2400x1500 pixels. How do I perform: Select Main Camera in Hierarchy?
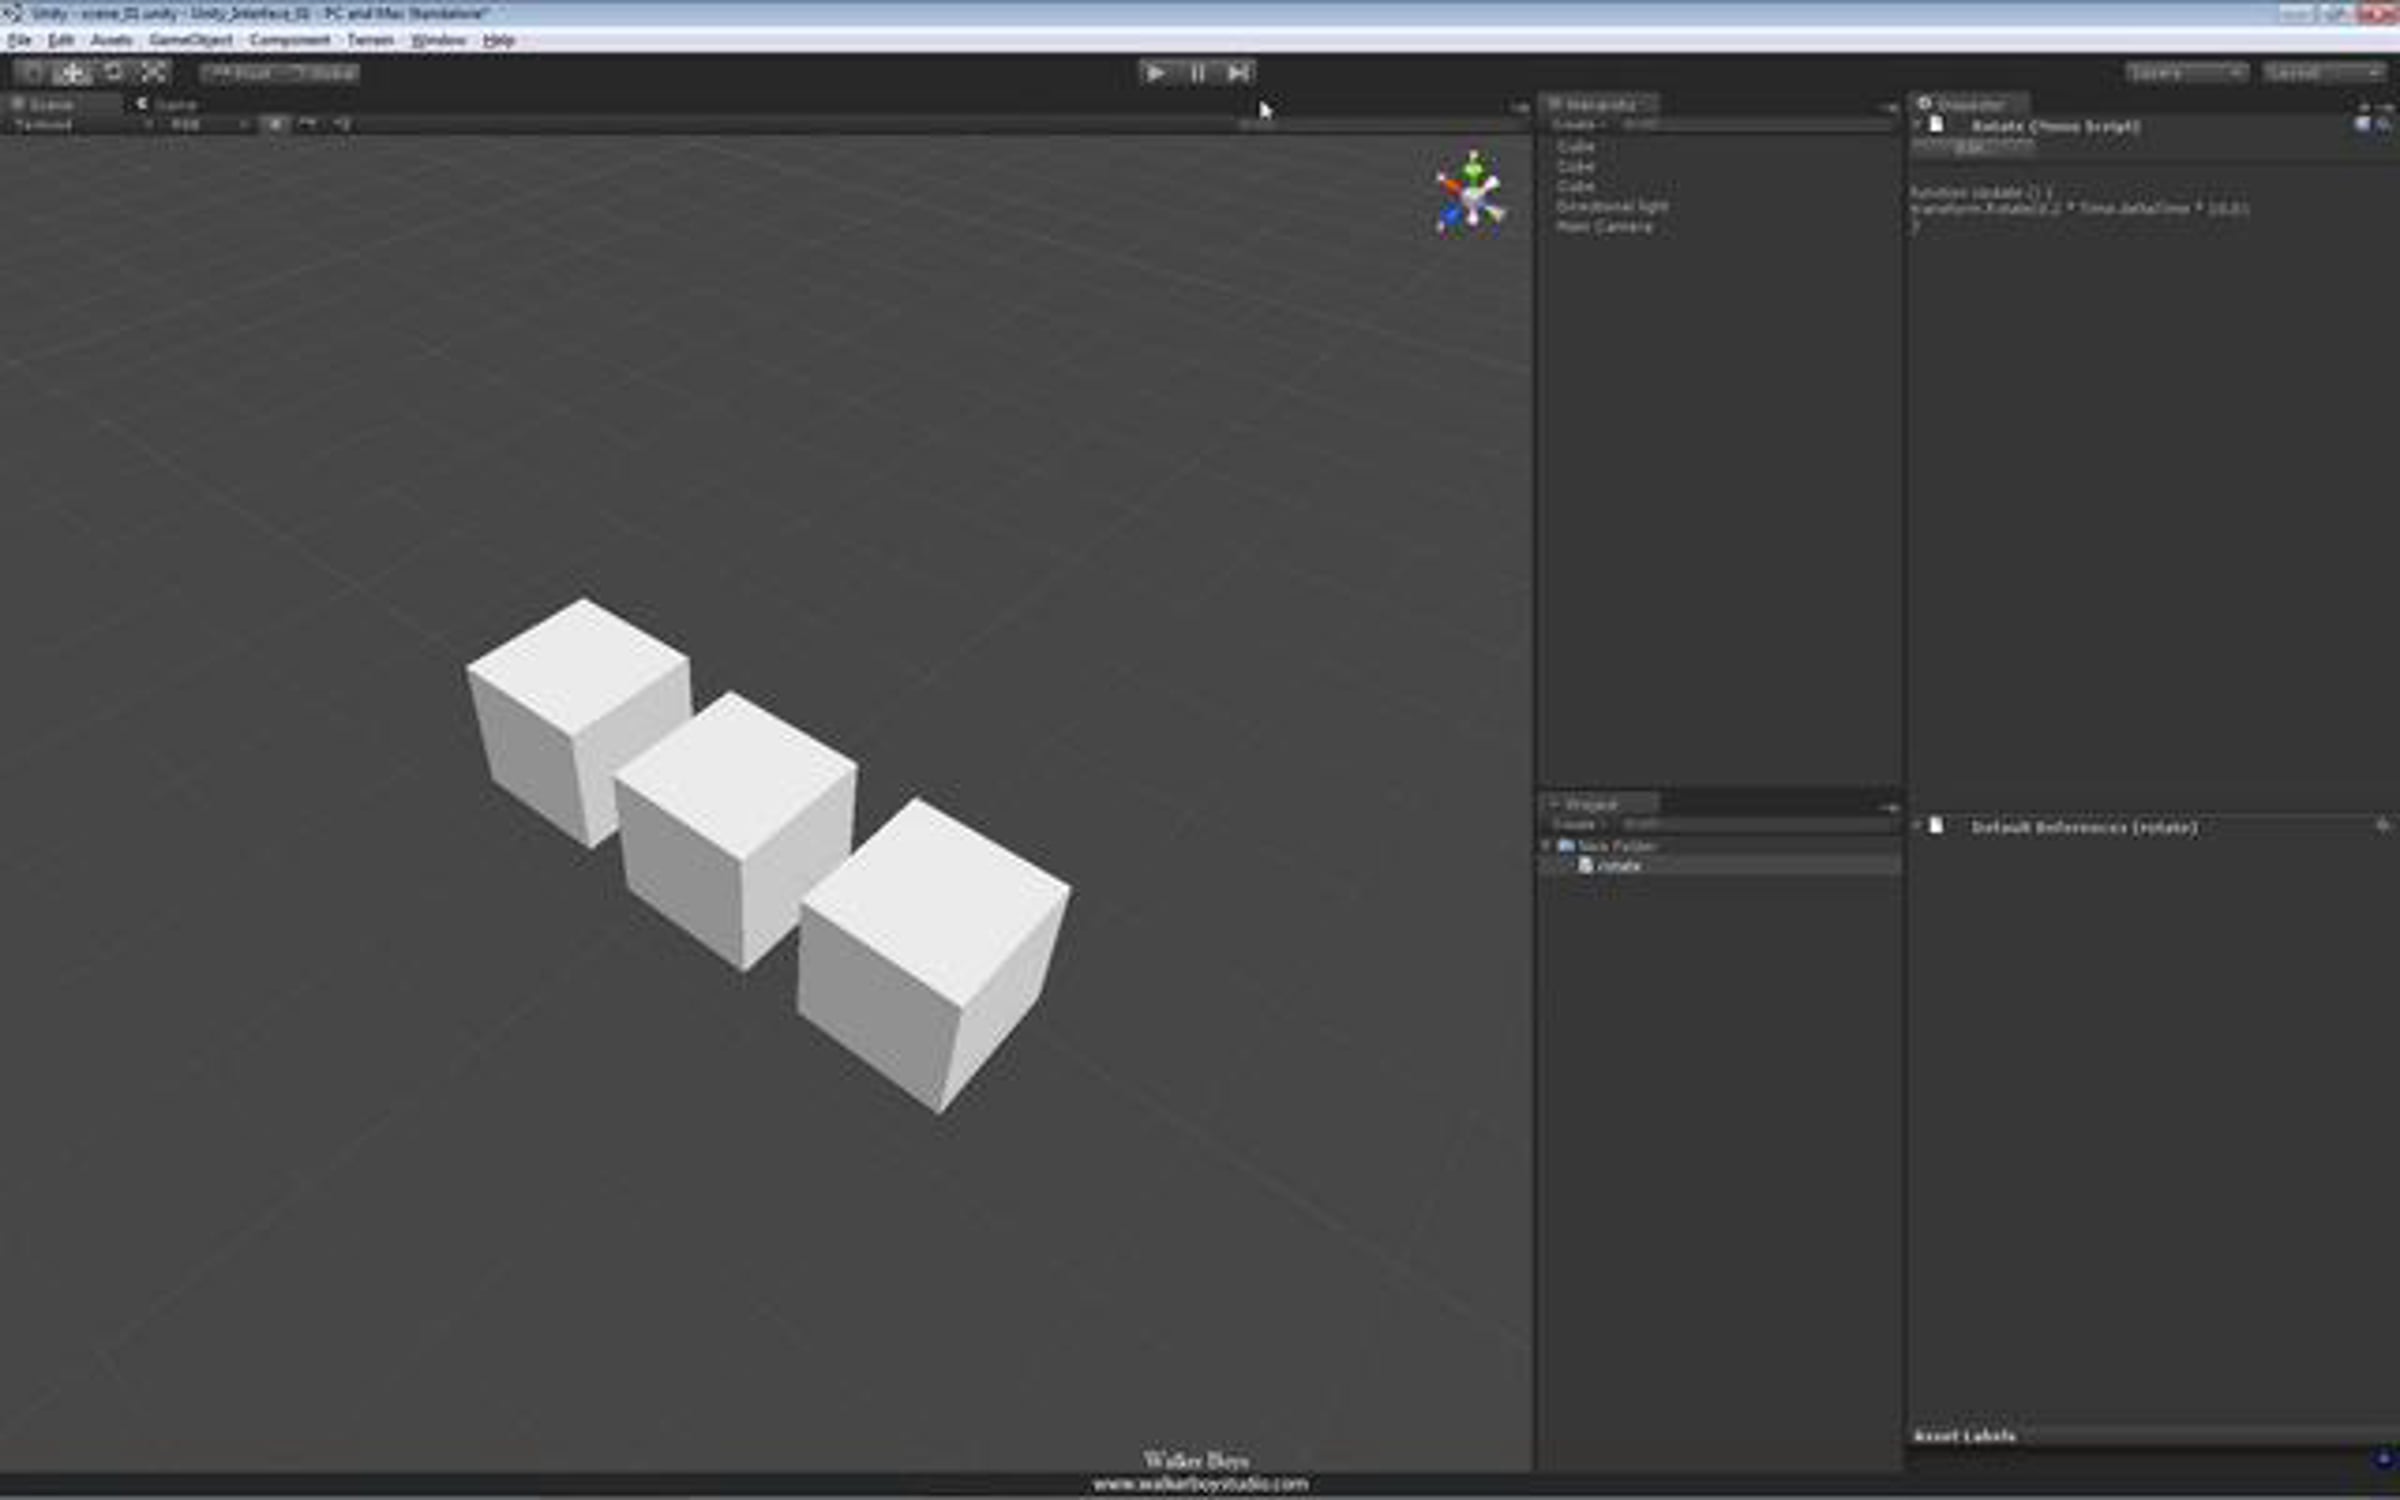pos(1718,227)
